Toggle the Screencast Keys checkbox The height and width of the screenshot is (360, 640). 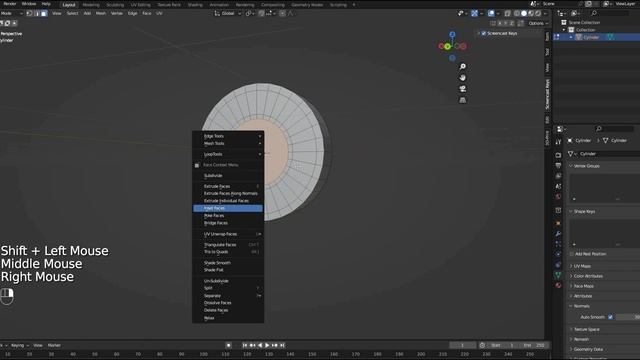484,33
